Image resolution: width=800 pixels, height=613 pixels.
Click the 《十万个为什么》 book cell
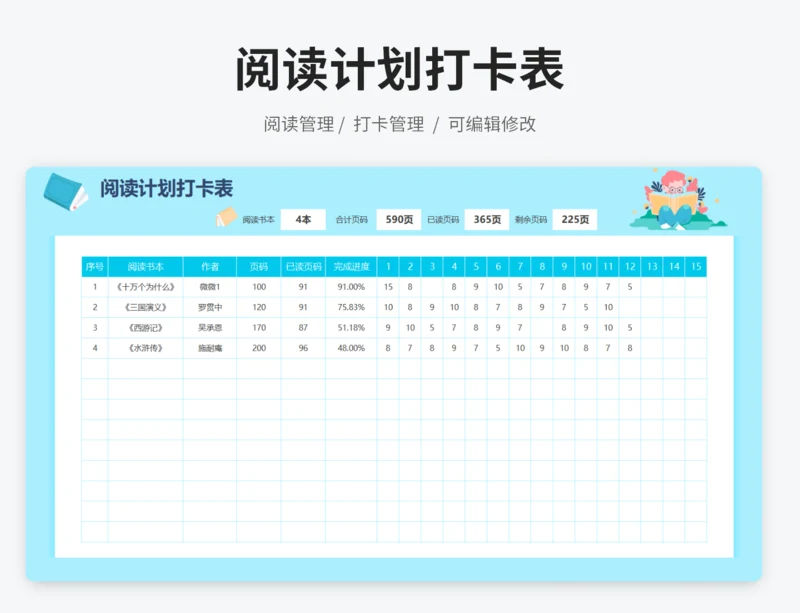pyautogui.click(x=146, y=287)
